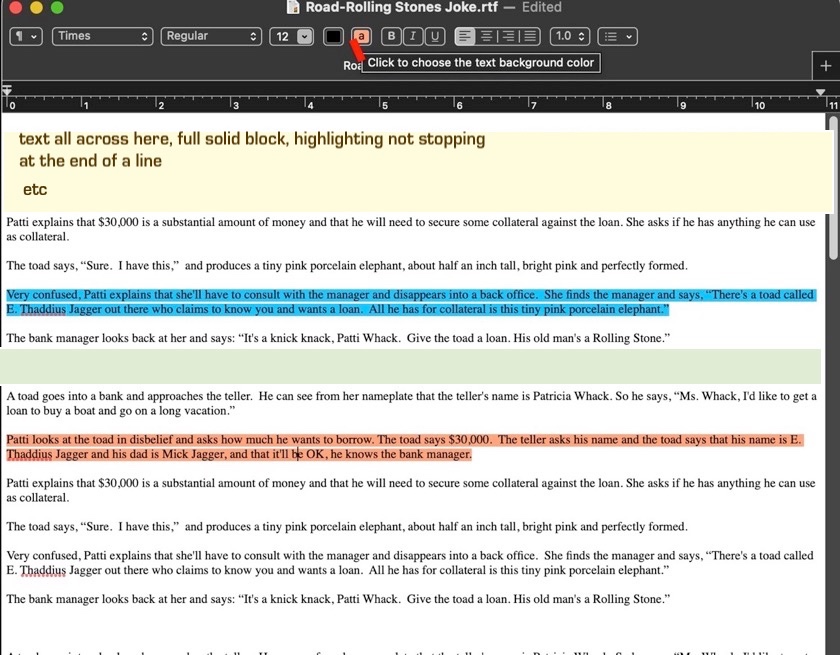The image size is (840, 655).
Task: Apply italic formatting
Action: 412,36
